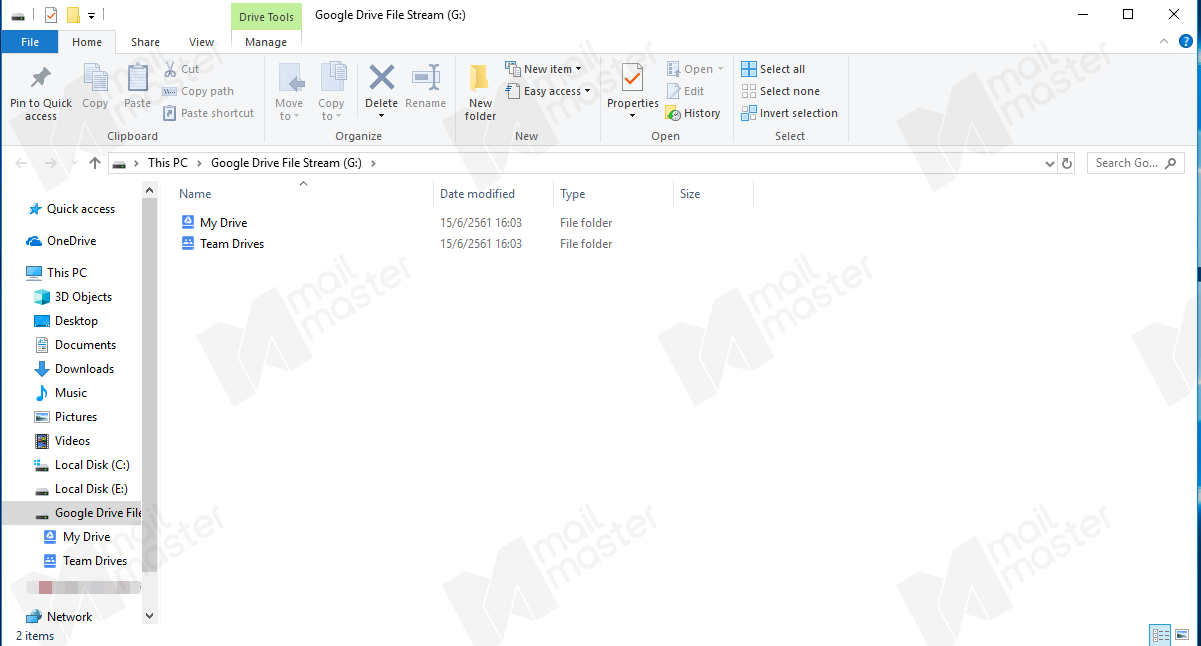
Task: Open the My Drive folder in list
Action: (x=223, y=223)
